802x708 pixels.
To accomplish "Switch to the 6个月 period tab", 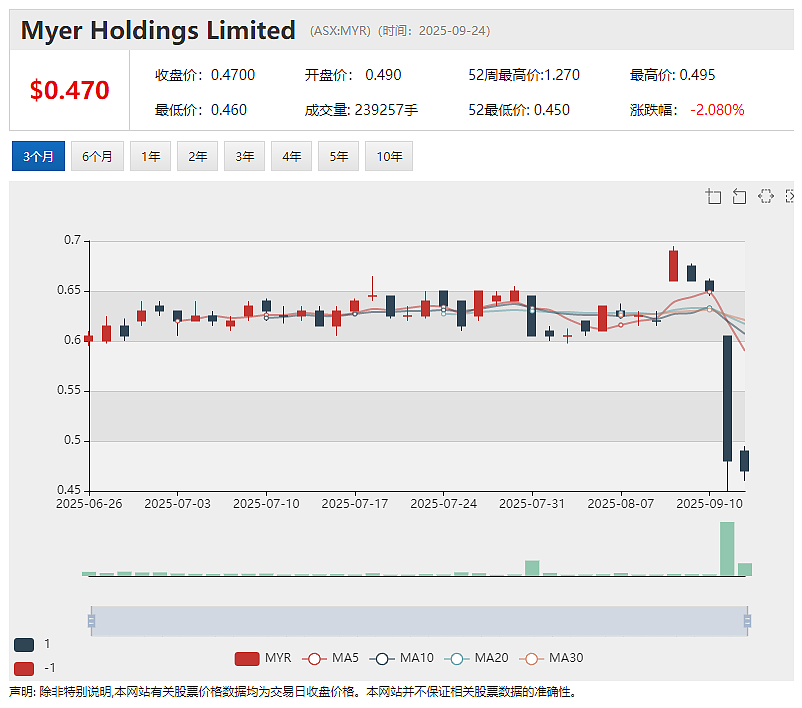I will [97, 156].
